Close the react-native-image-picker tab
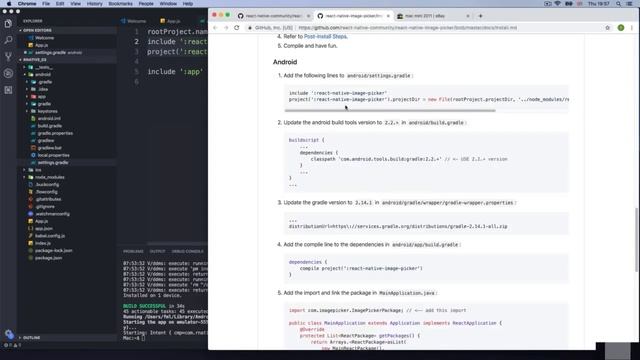 388,16
